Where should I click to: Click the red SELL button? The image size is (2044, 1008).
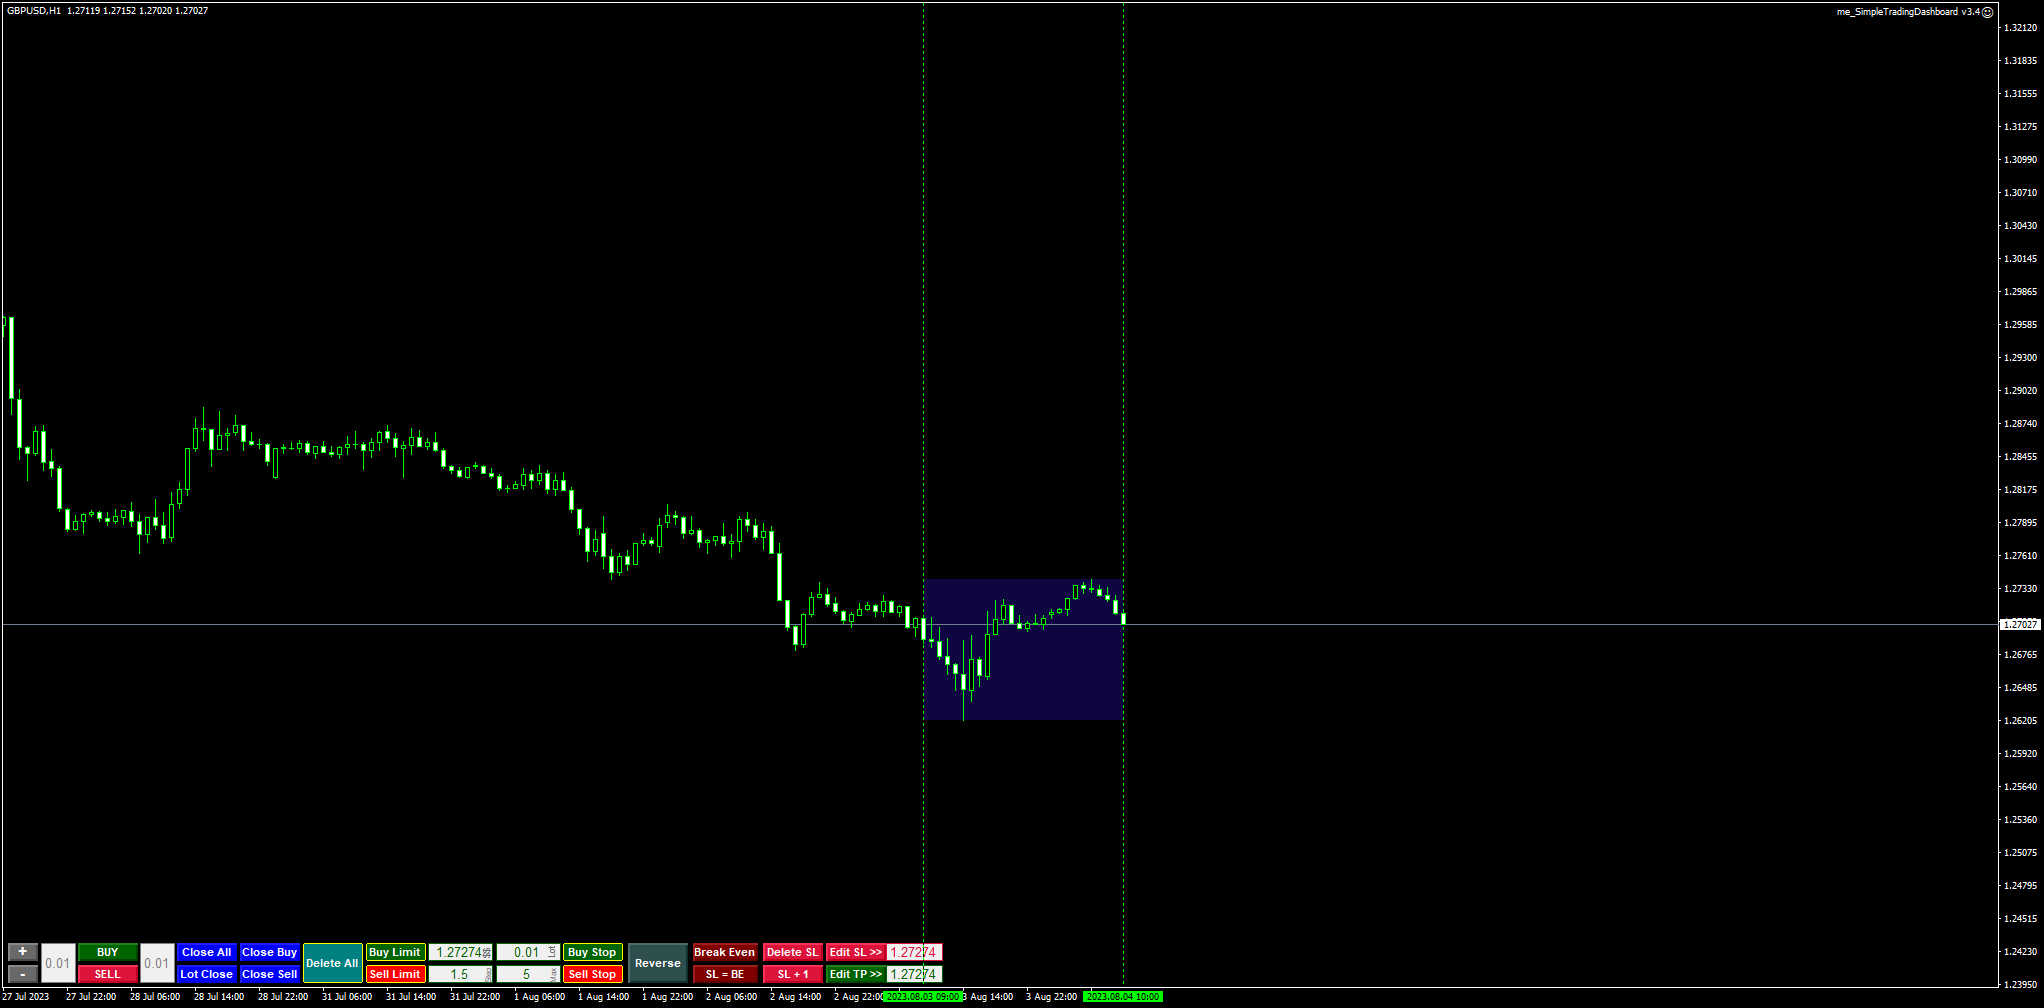(x=108, y=974)
